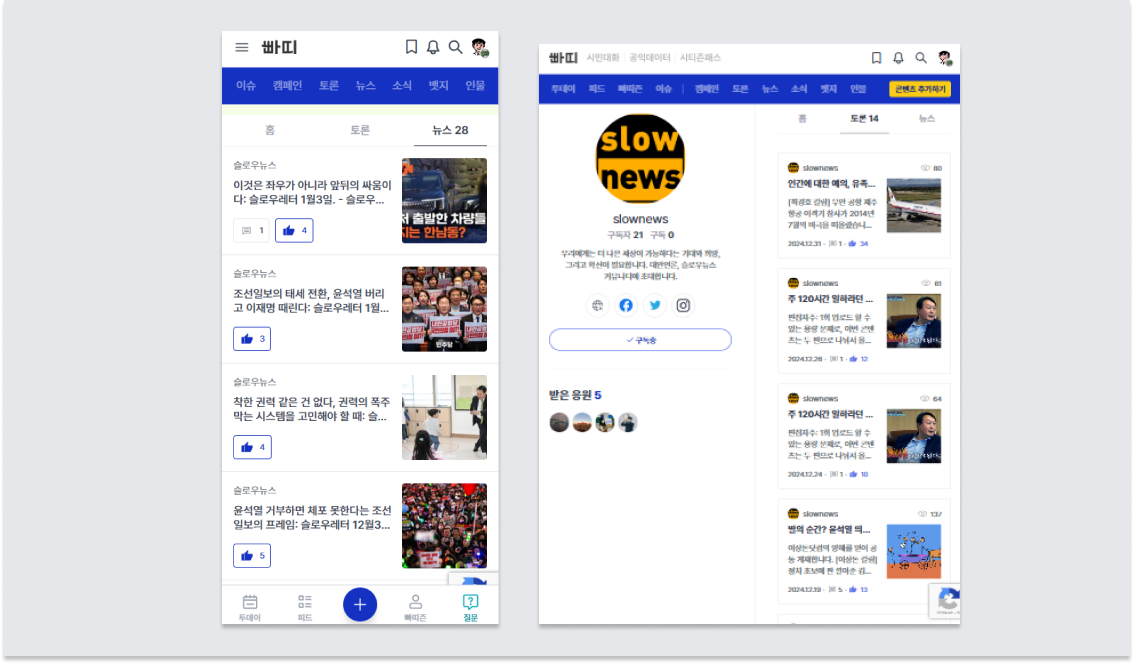
Task: Click the comment count 1 on first mobile article
Action: [x=252, y=230]
